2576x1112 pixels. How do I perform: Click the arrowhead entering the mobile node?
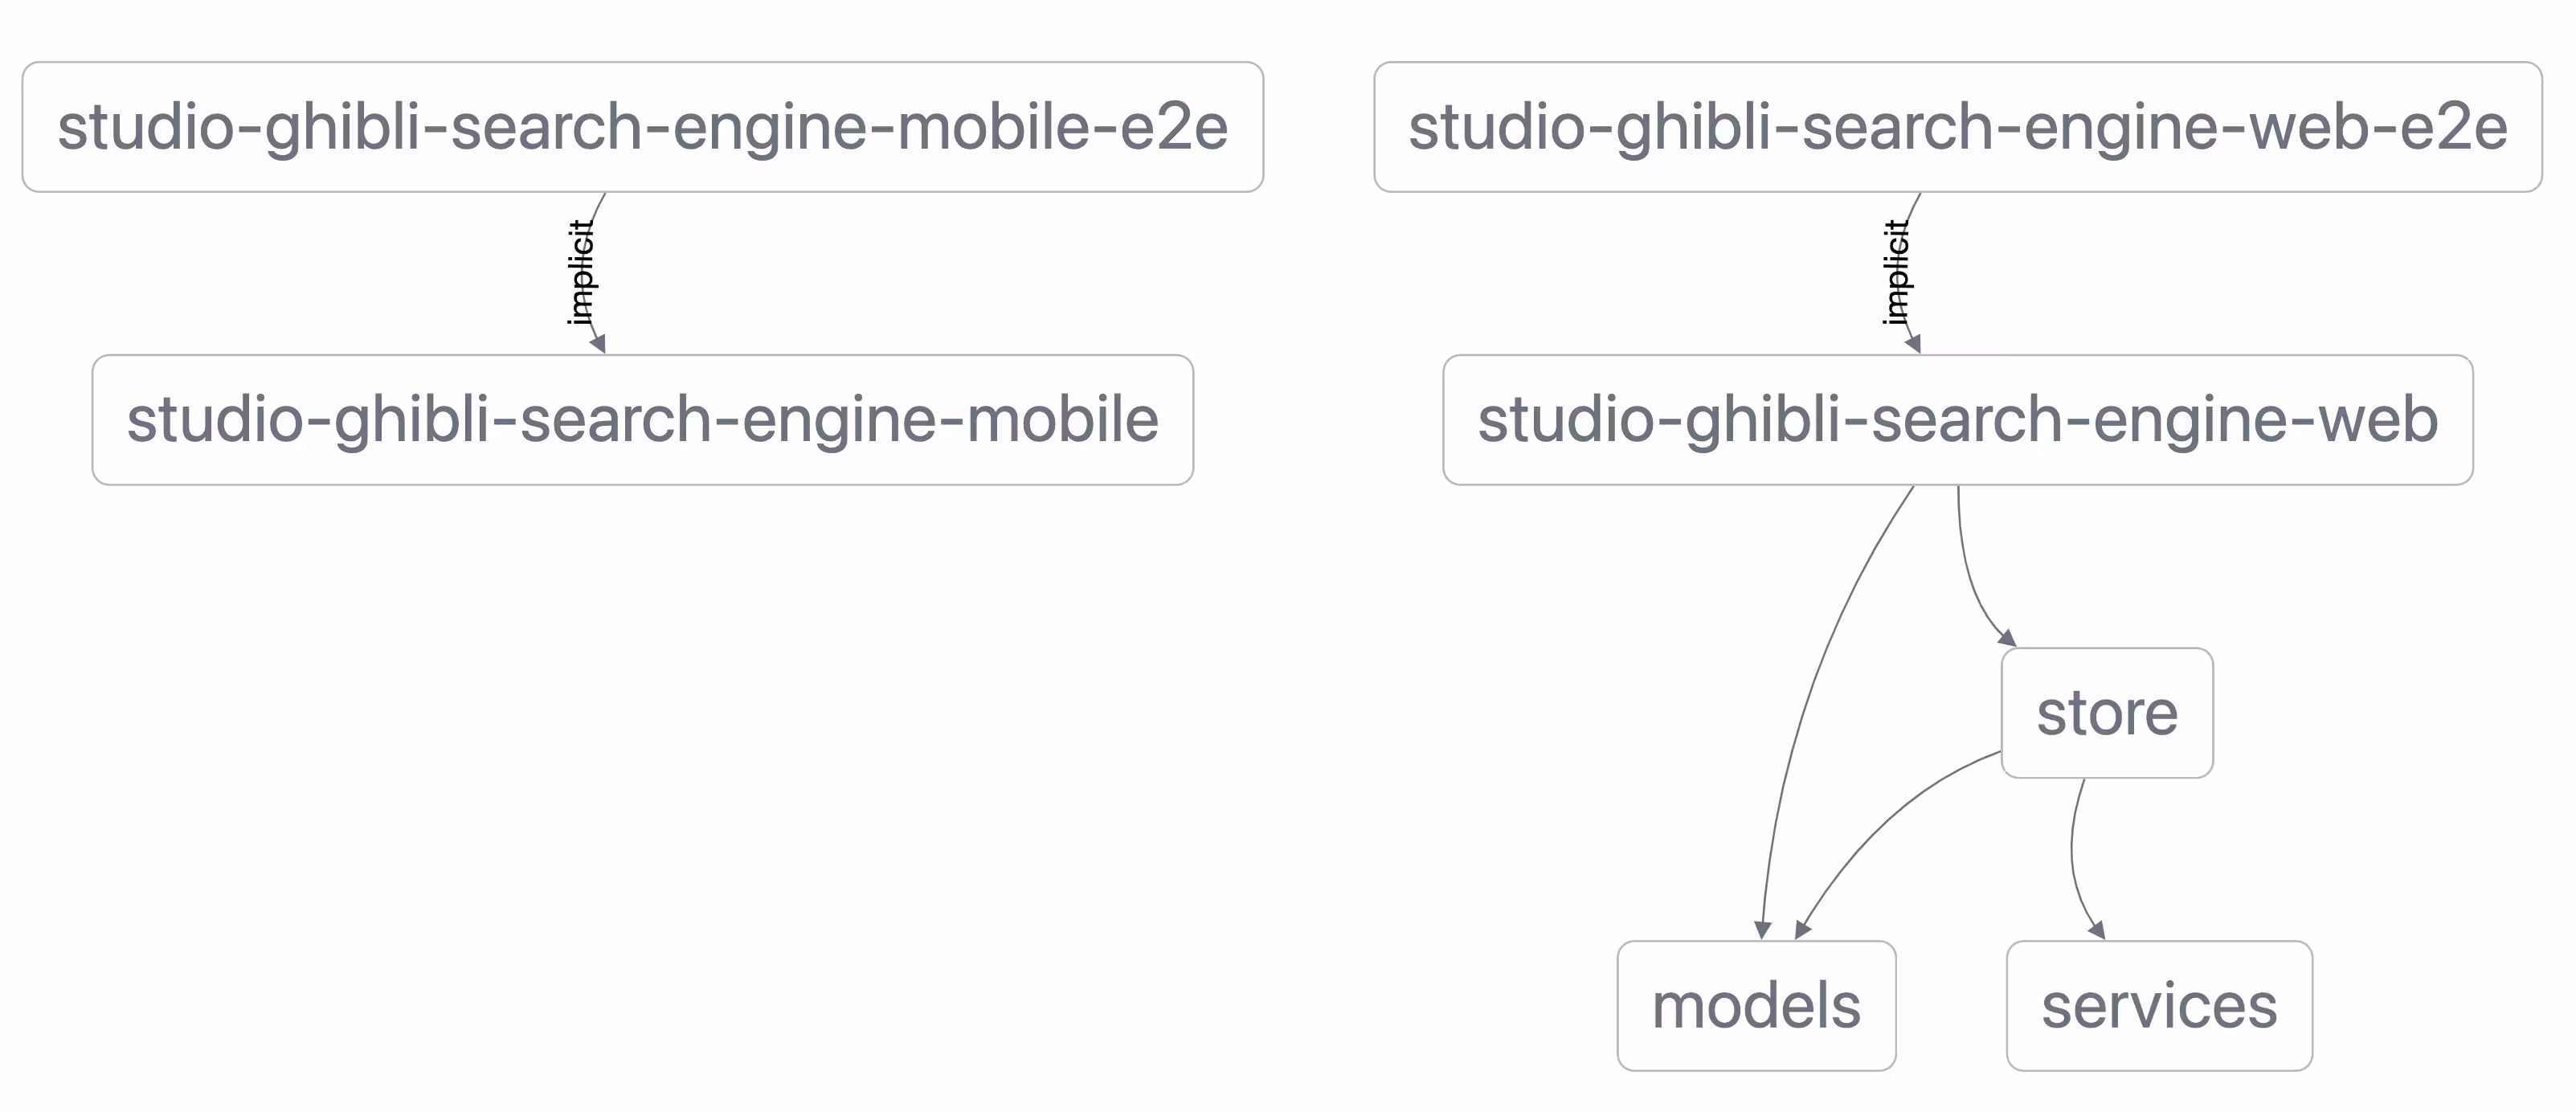point(599,344)
